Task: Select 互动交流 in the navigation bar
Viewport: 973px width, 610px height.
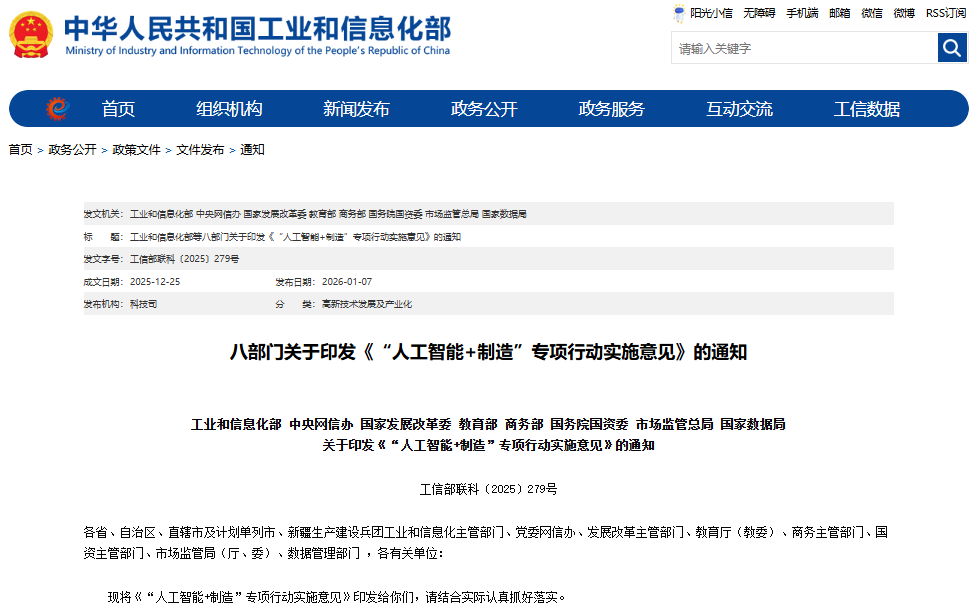Action: [x=741, y=108]
